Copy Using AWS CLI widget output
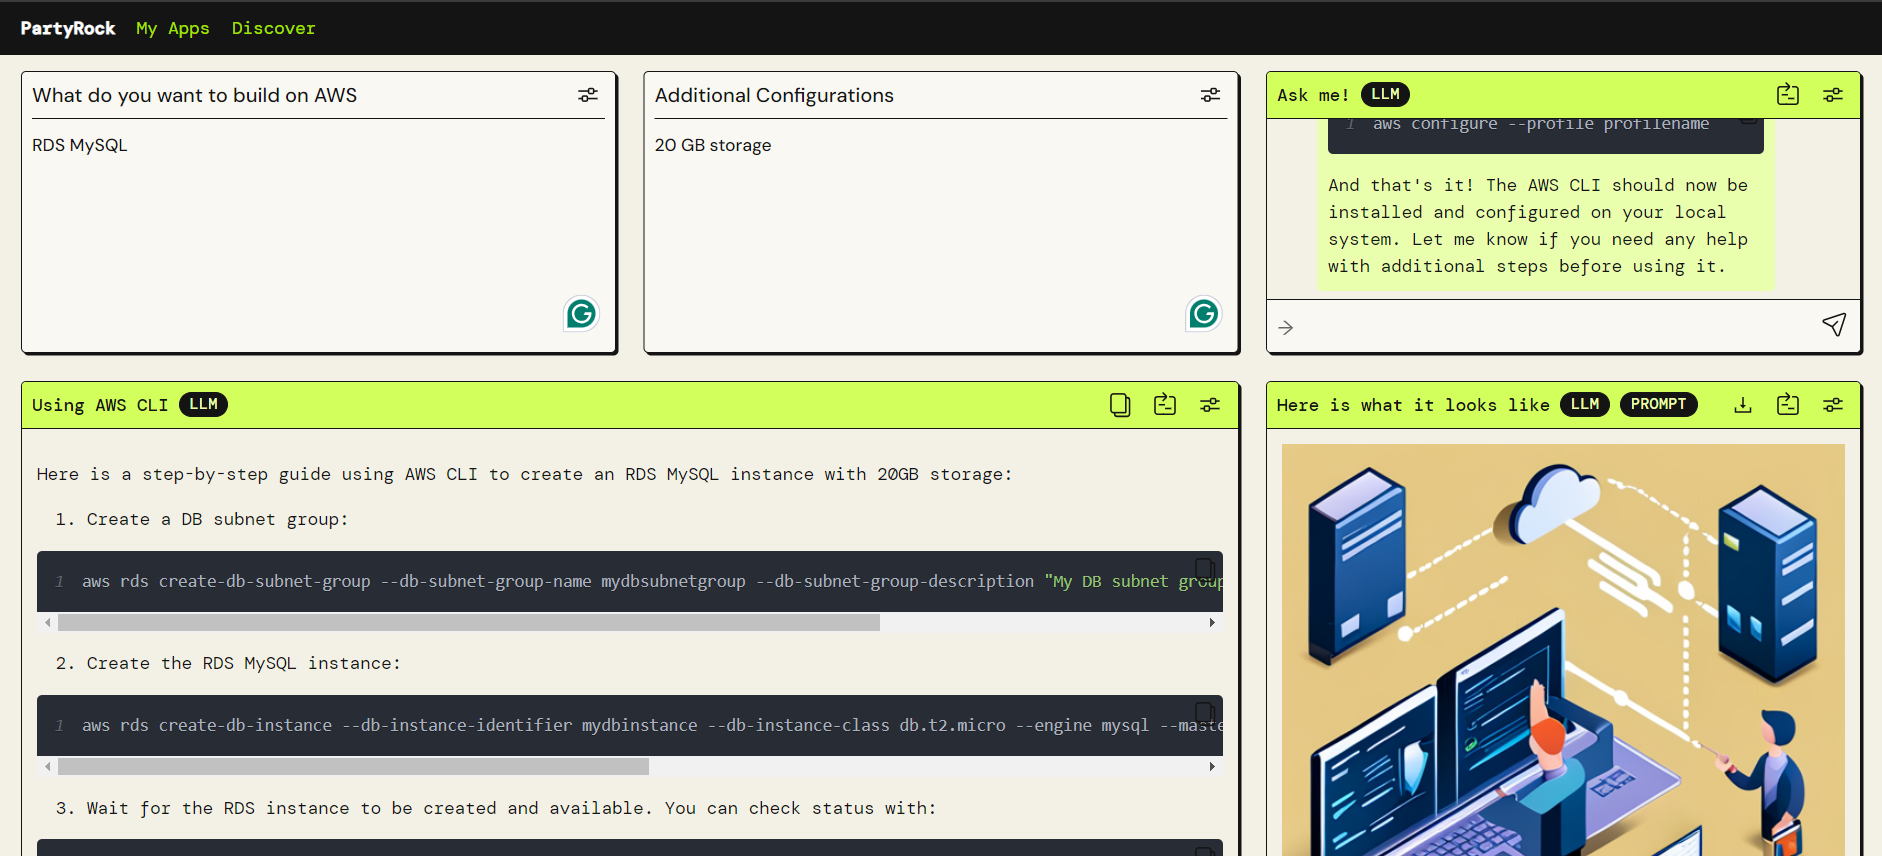 coord(1120,405)
